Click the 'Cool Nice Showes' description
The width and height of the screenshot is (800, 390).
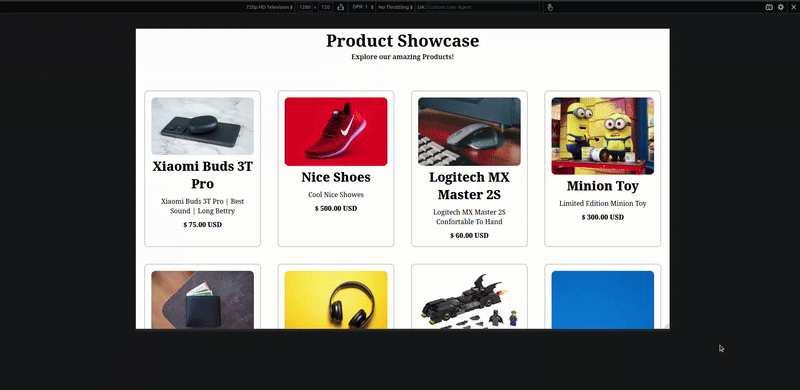click(x=336, y=195)
